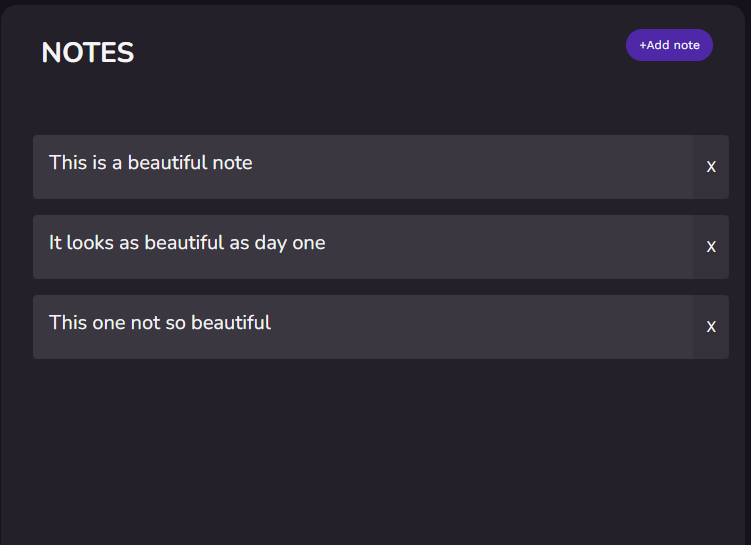Click the empty area below the notes list
The height and width of the screenshot is (545, 751).
coord(375,450)
